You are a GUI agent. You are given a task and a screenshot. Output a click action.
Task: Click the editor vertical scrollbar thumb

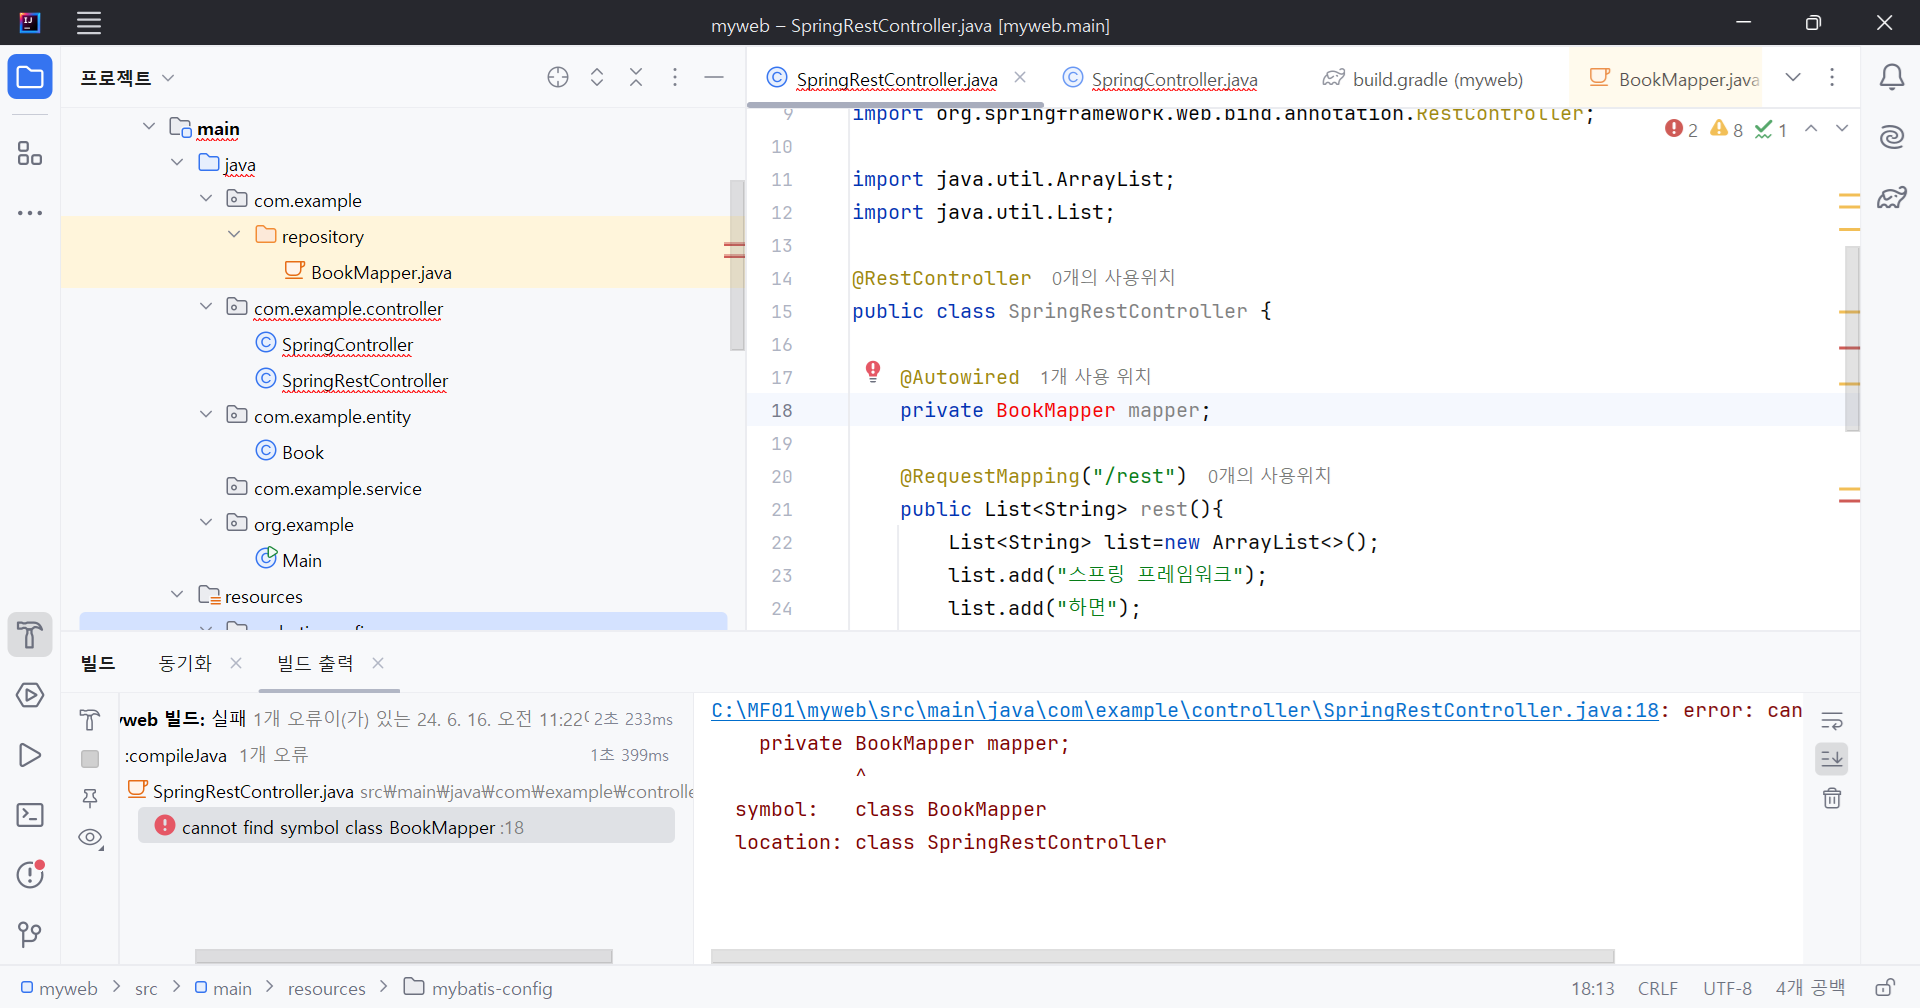click(x=1852, y=338)
